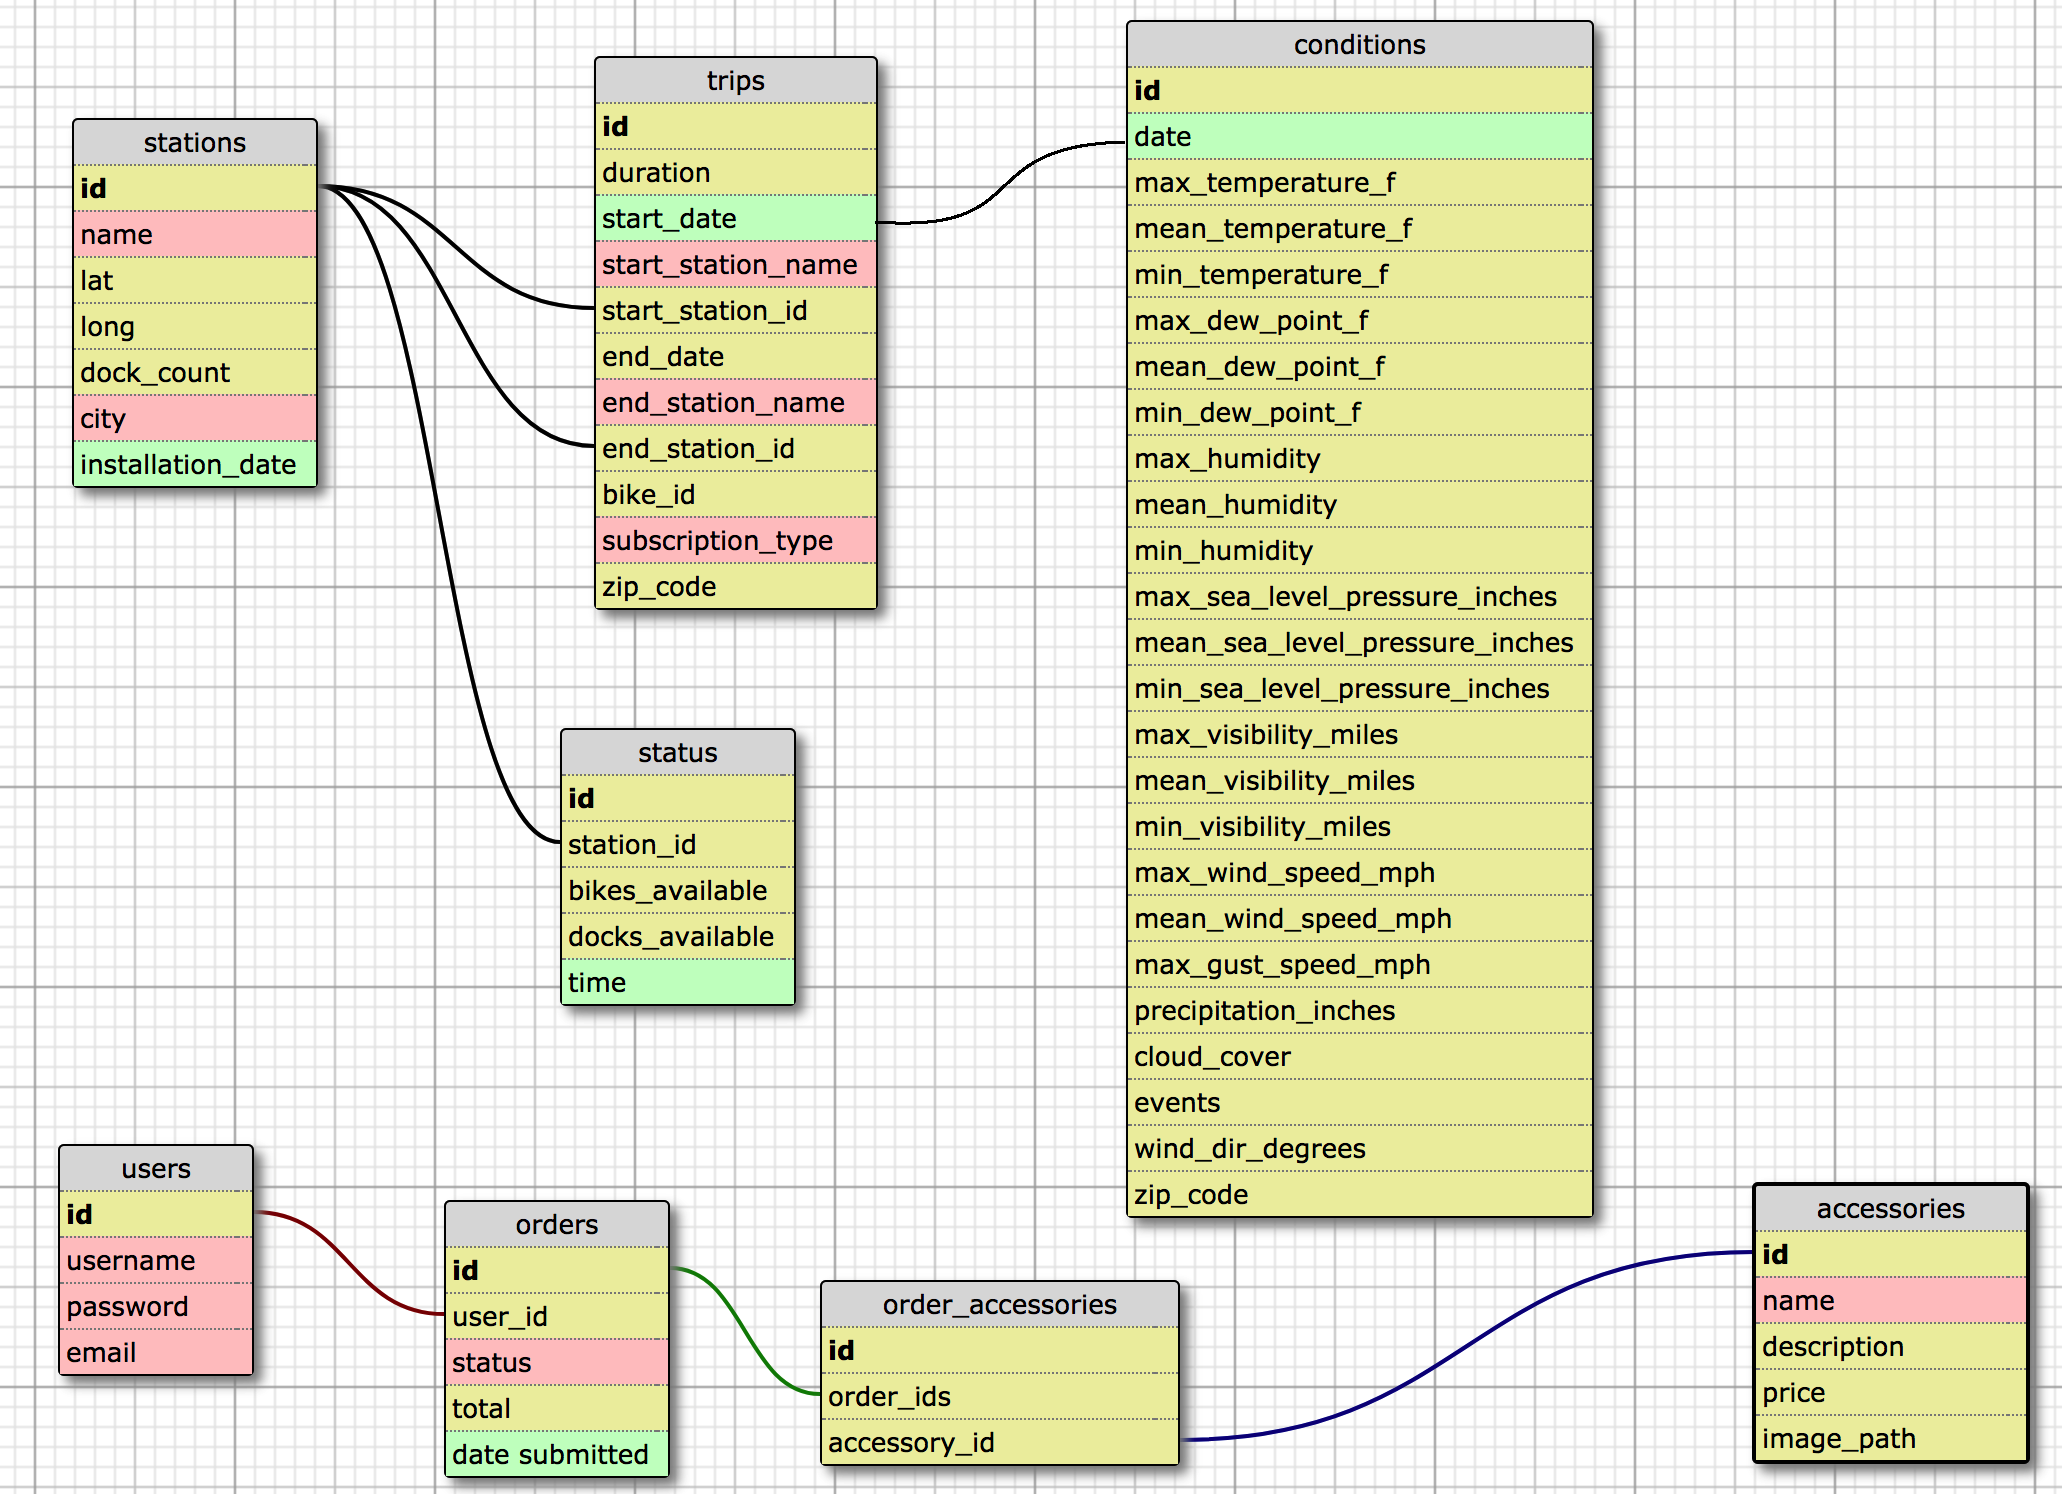
Task: Select time field in status table
Action: click(x=678, y=982)
